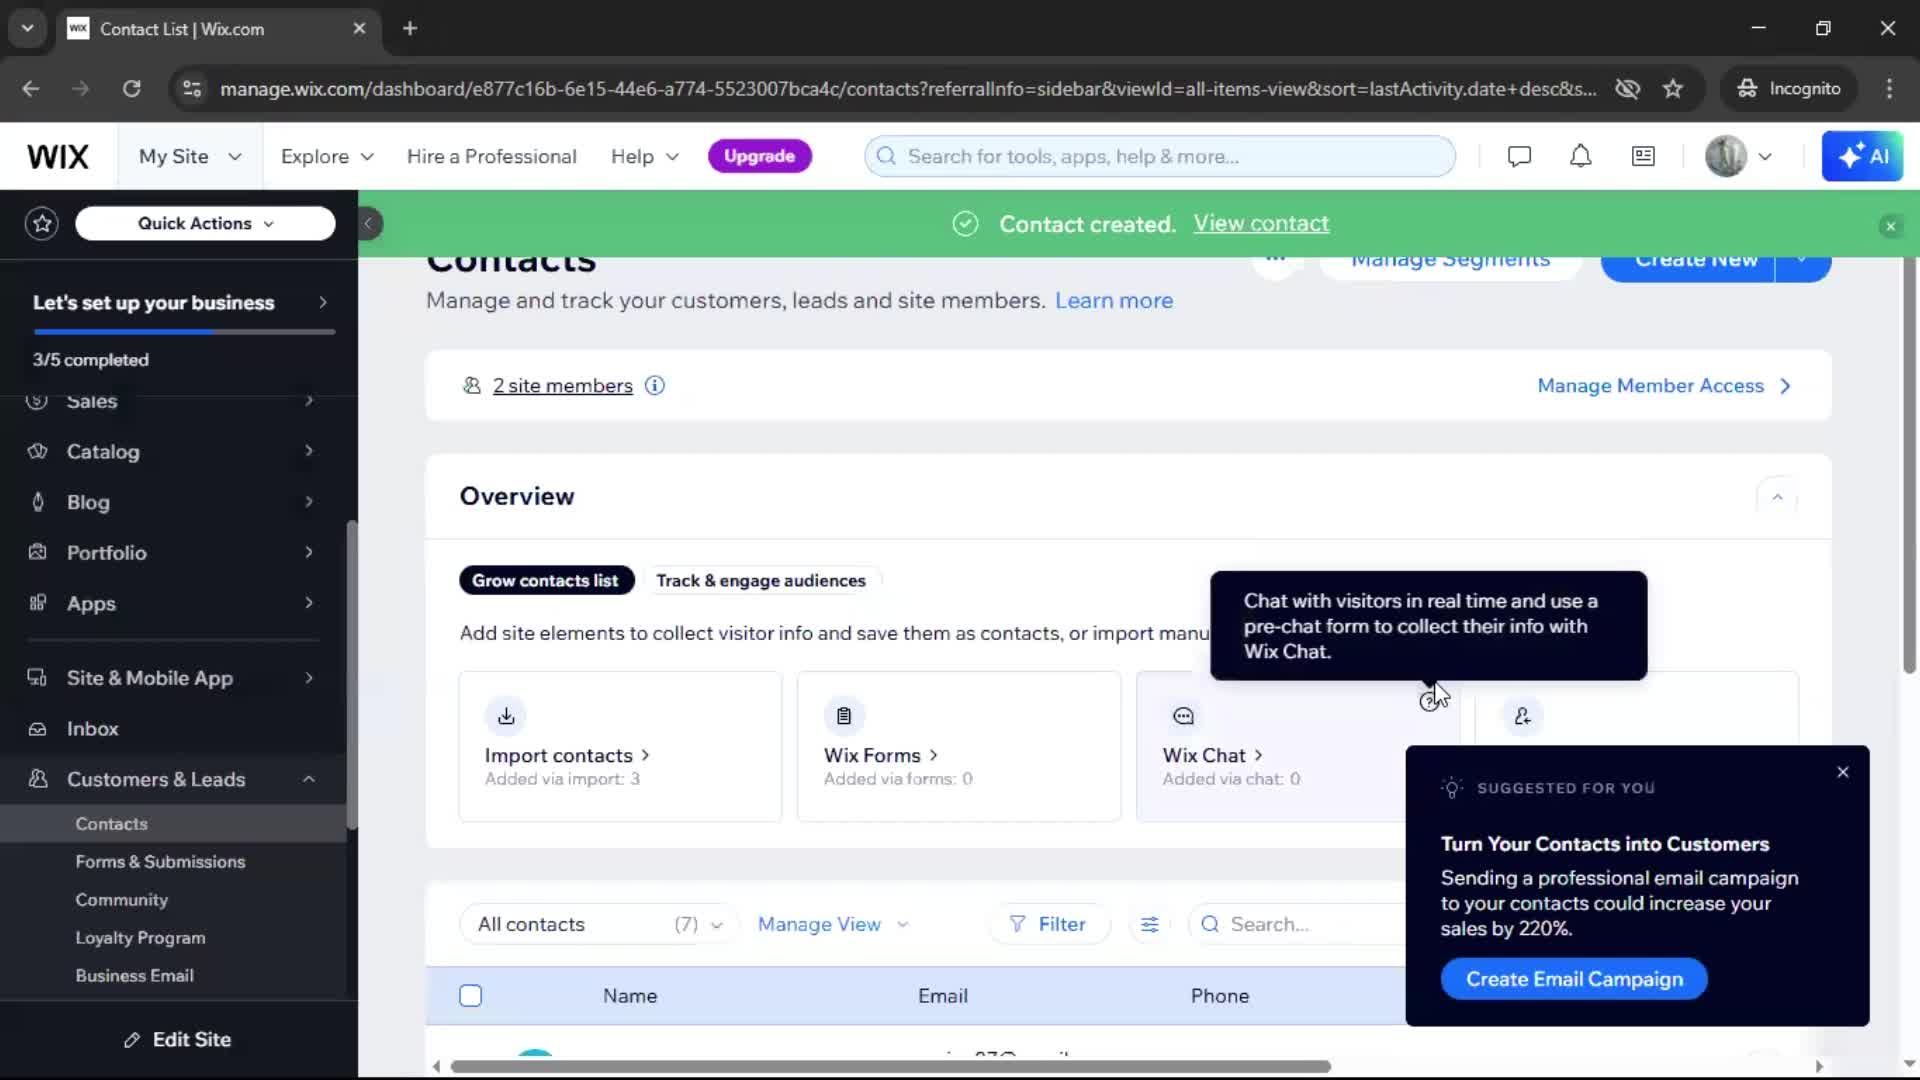
Task: Toggle the select-all contacts checkbox
Action: click(x=471, y=996)
